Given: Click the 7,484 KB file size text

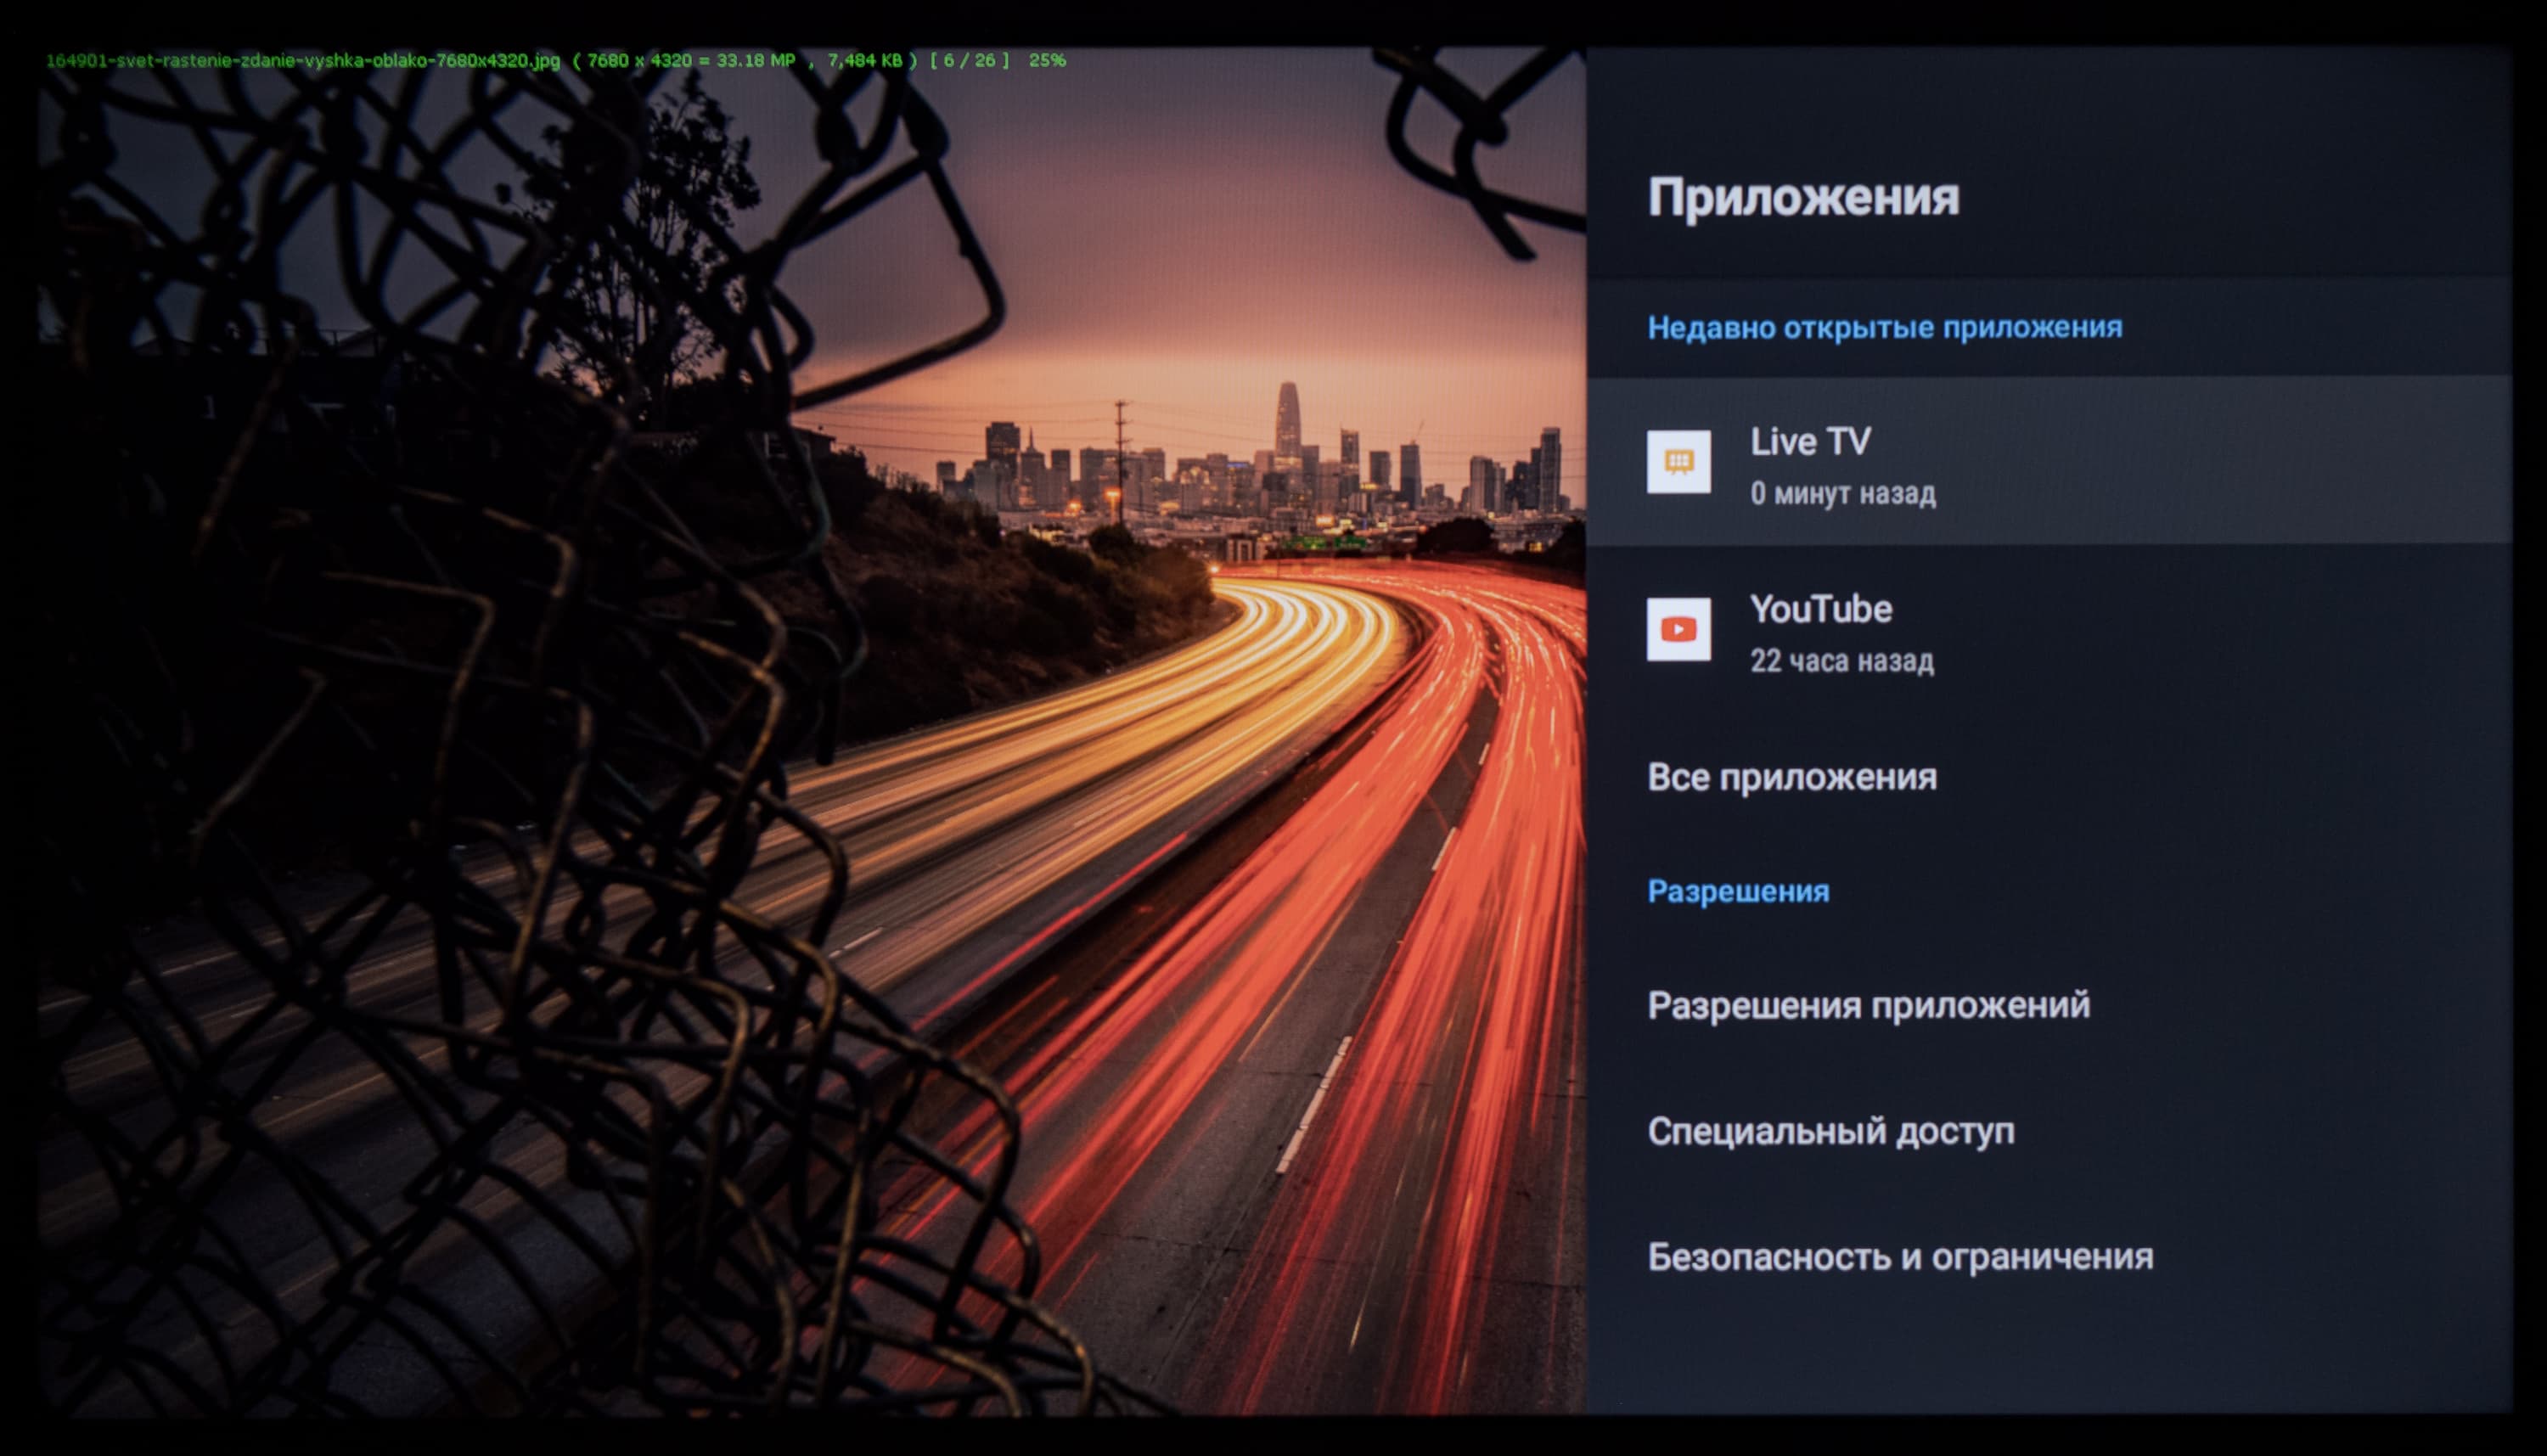Looking at the screenshot, I should pos(864,60).
